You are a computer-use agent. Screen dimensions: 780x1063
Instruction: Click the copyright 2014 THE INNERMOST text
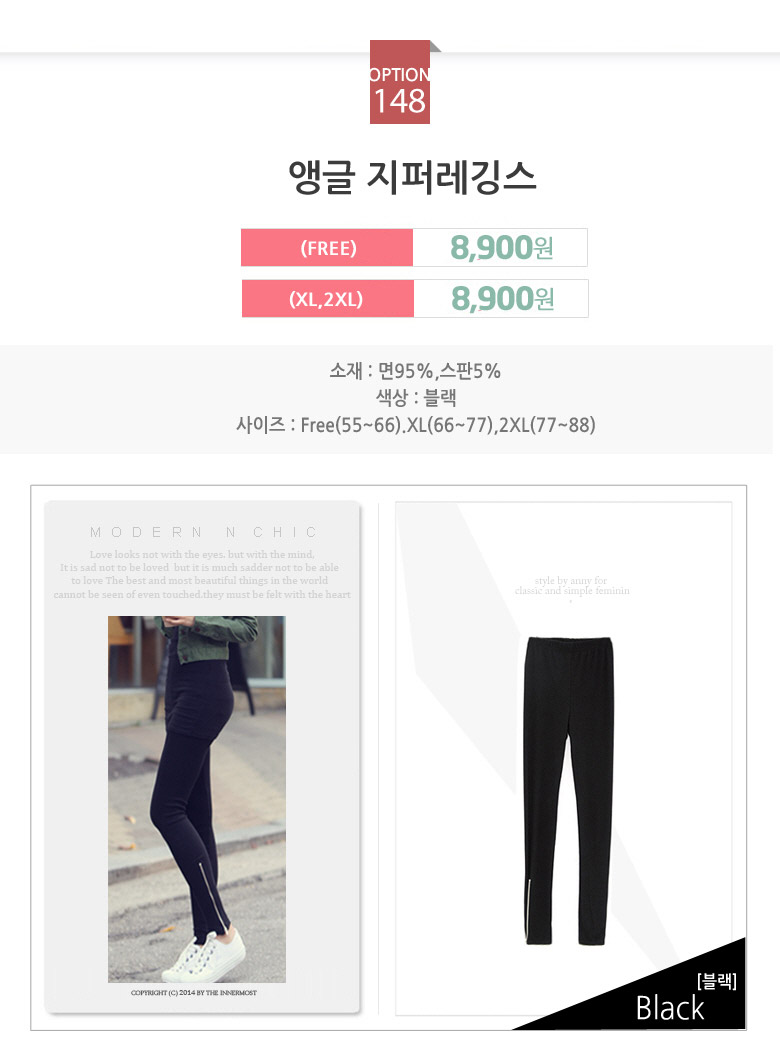click(194, 992)
